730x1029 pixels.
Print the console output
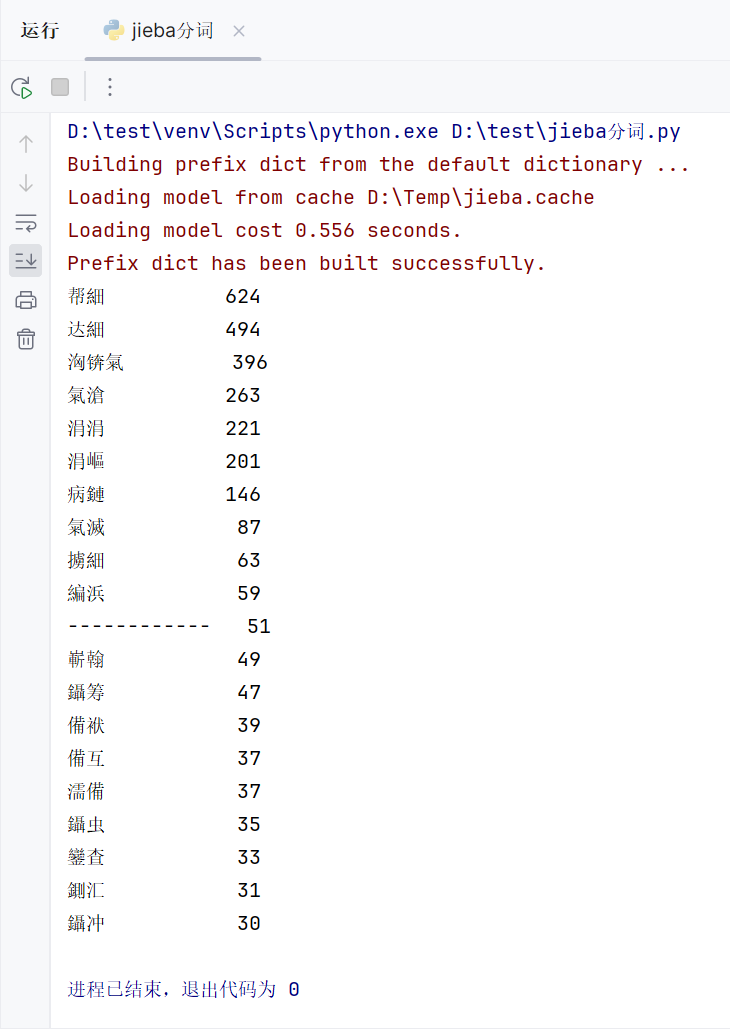pyautogui.click(x=26, y=300)
